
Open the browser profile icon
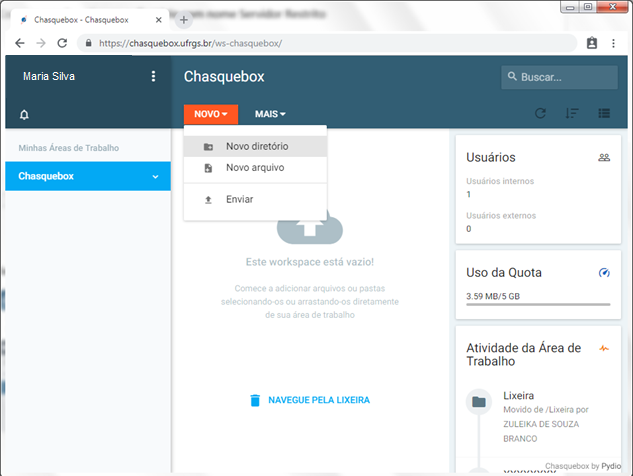pyautogui.click(x=592, y=43)
